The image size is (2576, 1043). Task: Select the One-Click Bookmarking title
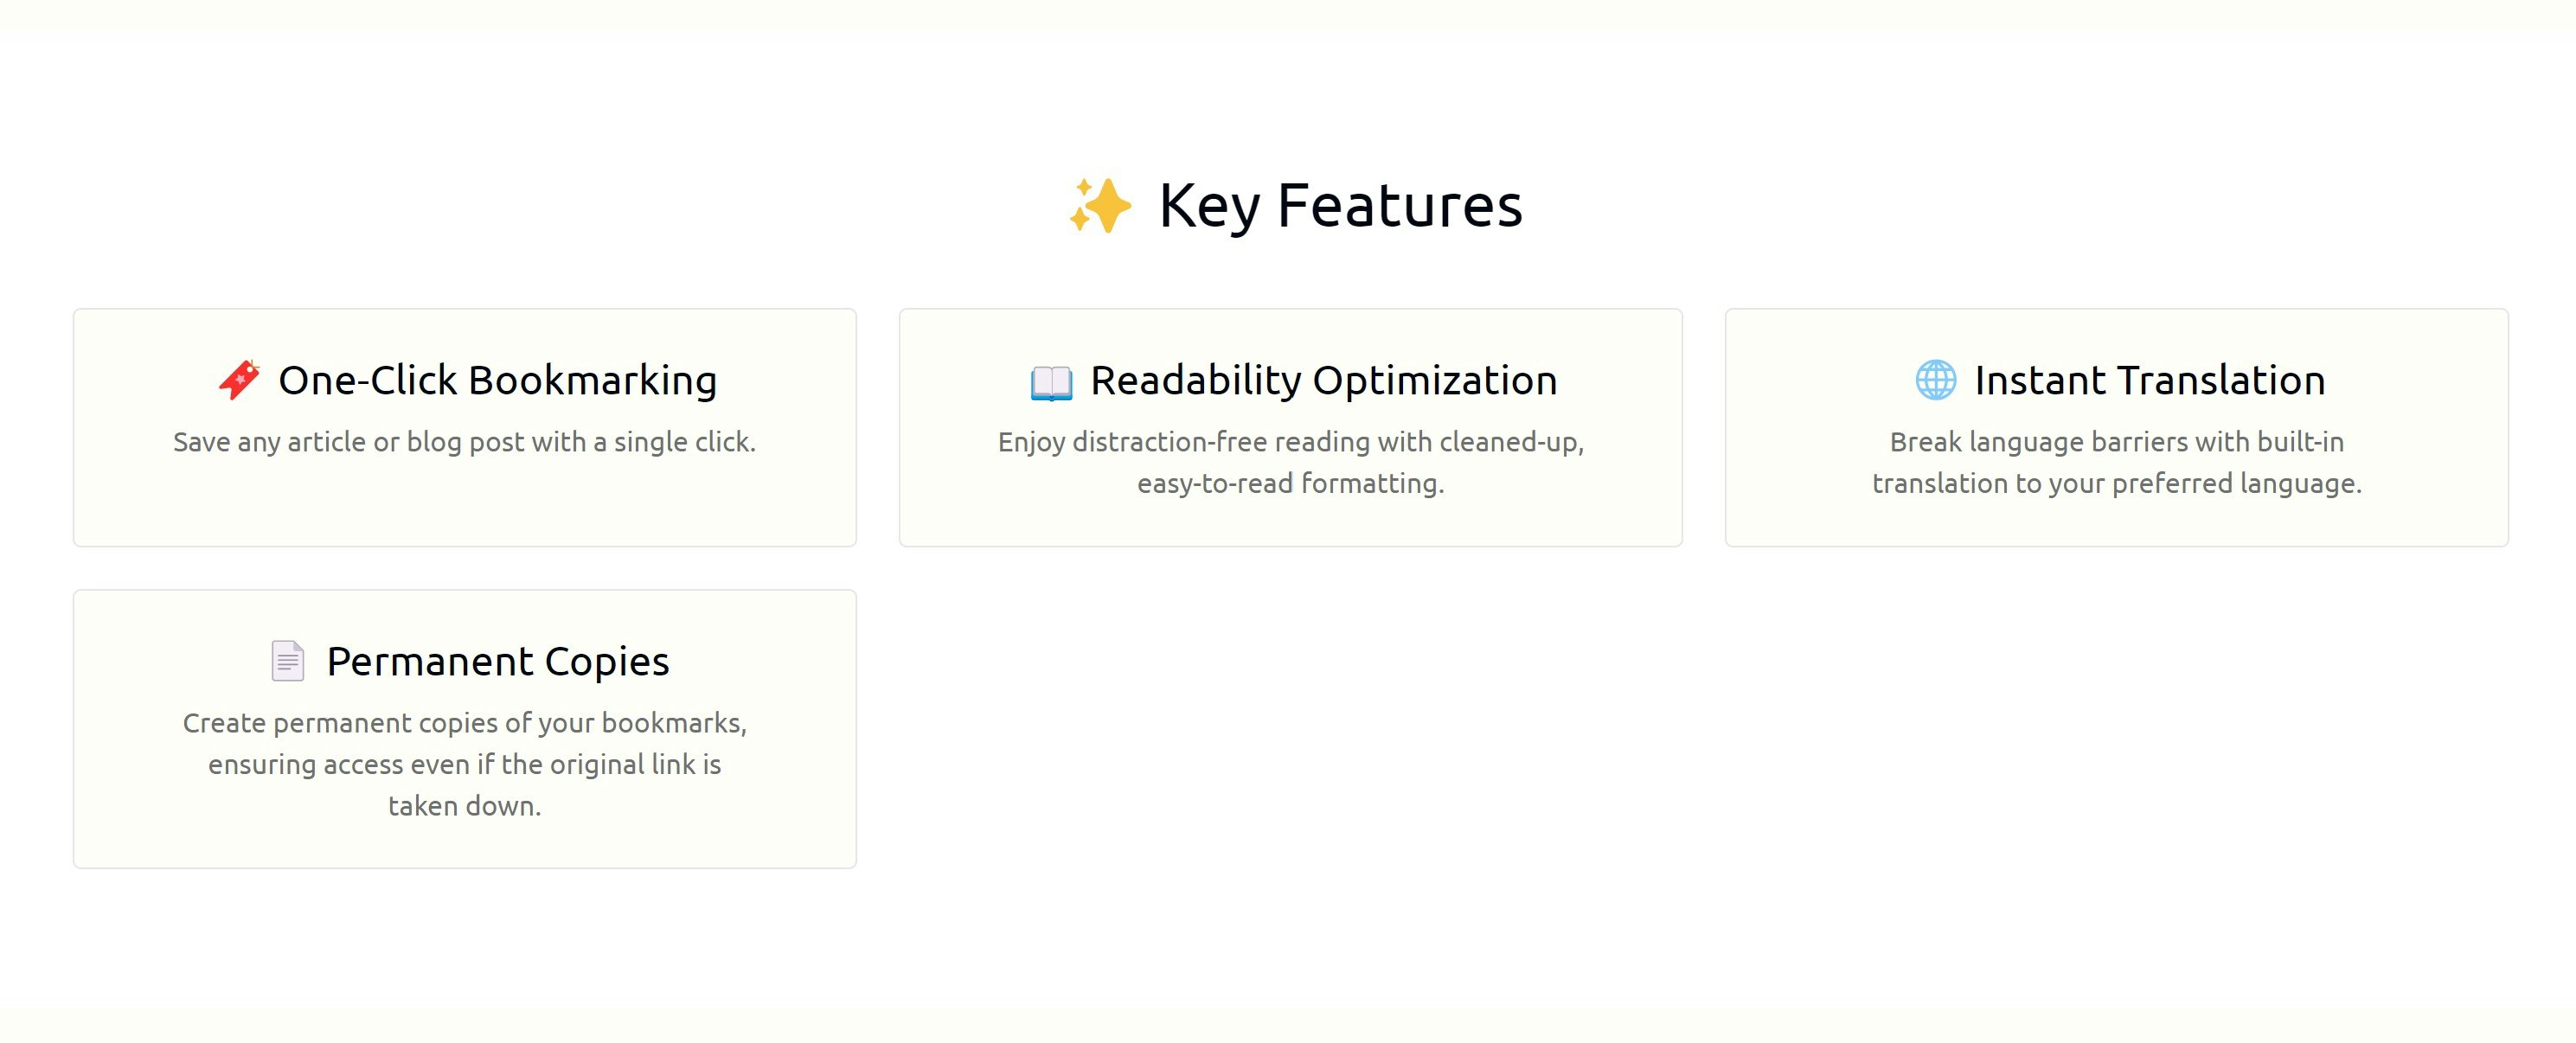(x=498, y=381)
